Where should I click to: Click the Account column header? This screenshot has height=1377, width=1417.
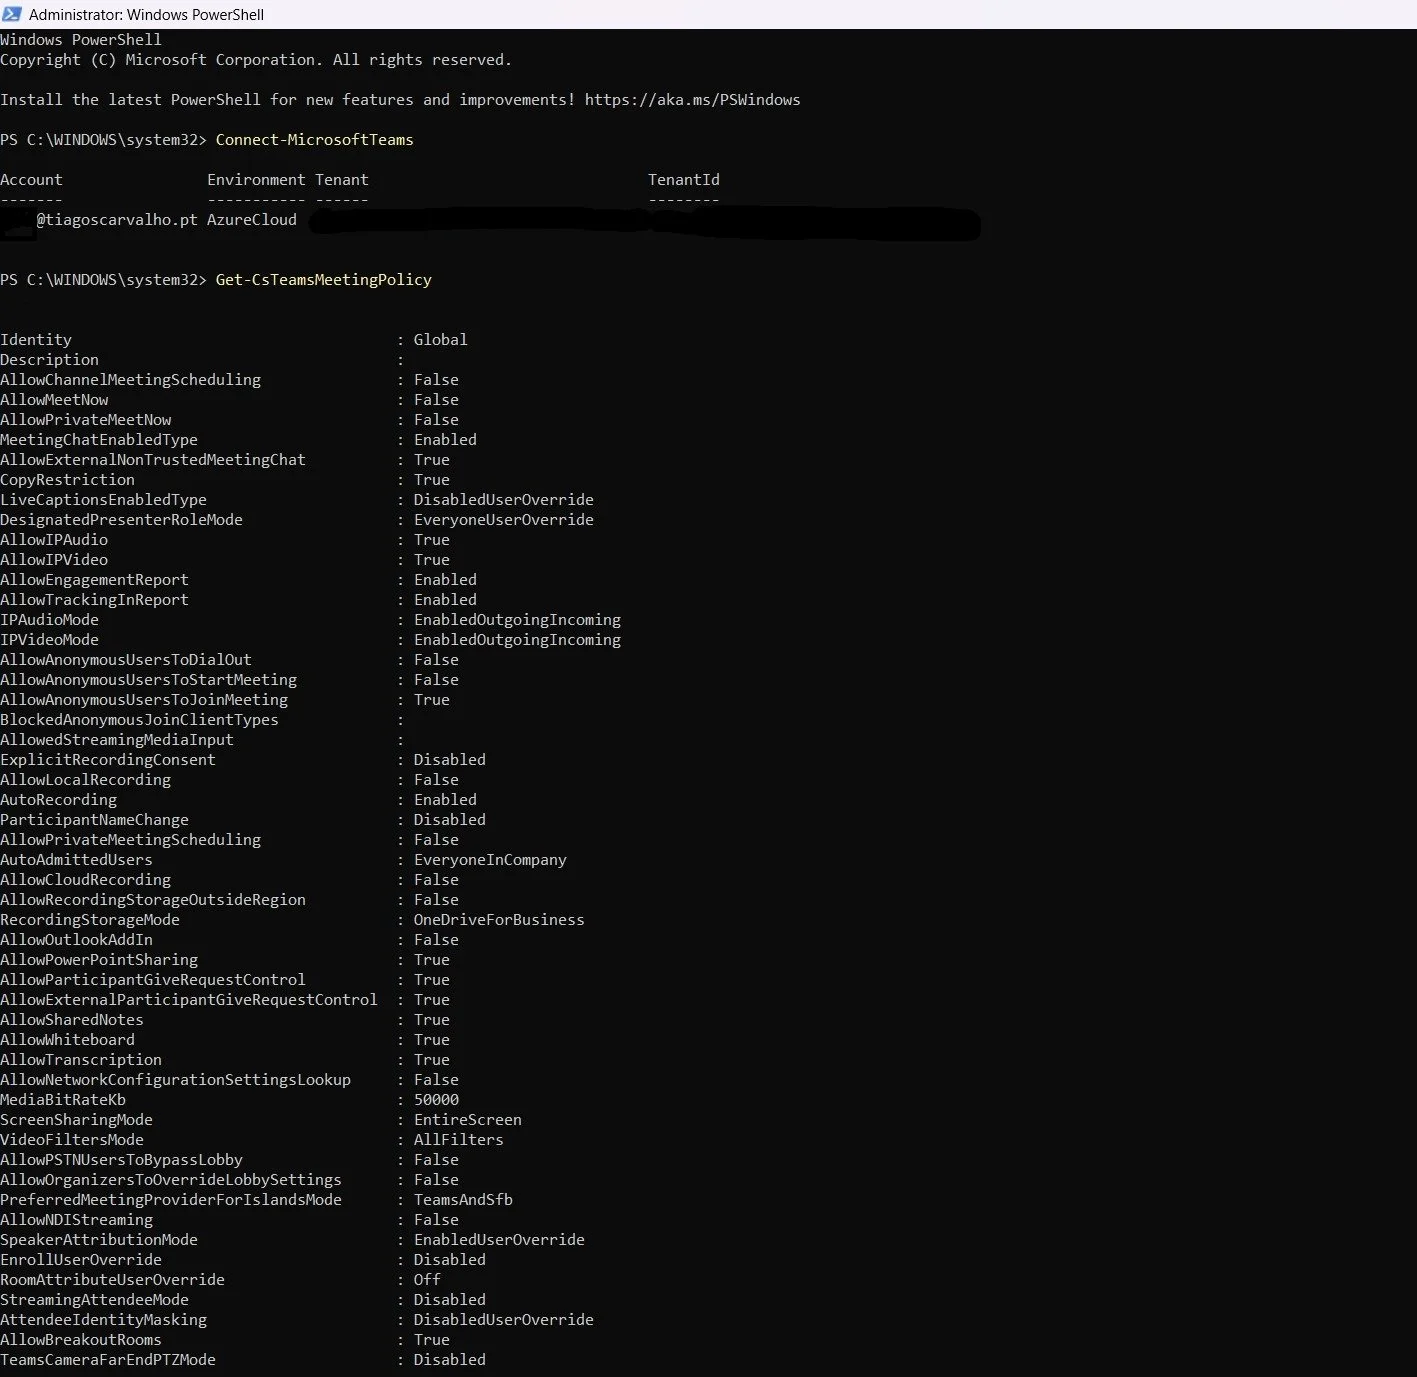(x=31, y=180)
